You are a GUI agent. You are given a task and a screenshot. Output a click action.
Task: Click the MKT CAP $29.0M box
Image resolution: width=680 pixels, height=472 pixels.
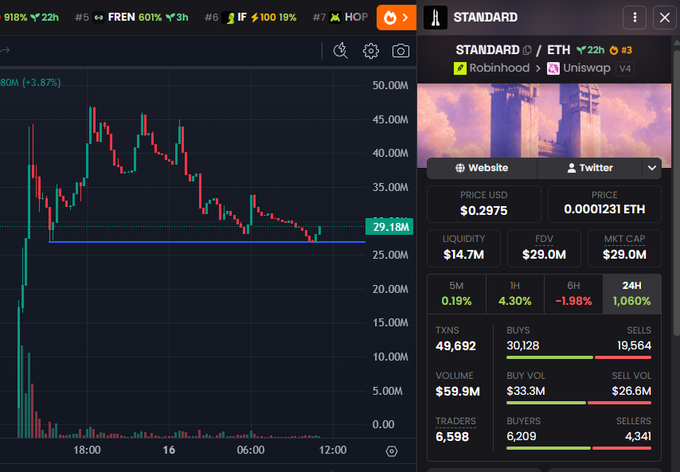pyautogui.click(x=624, y=248)
